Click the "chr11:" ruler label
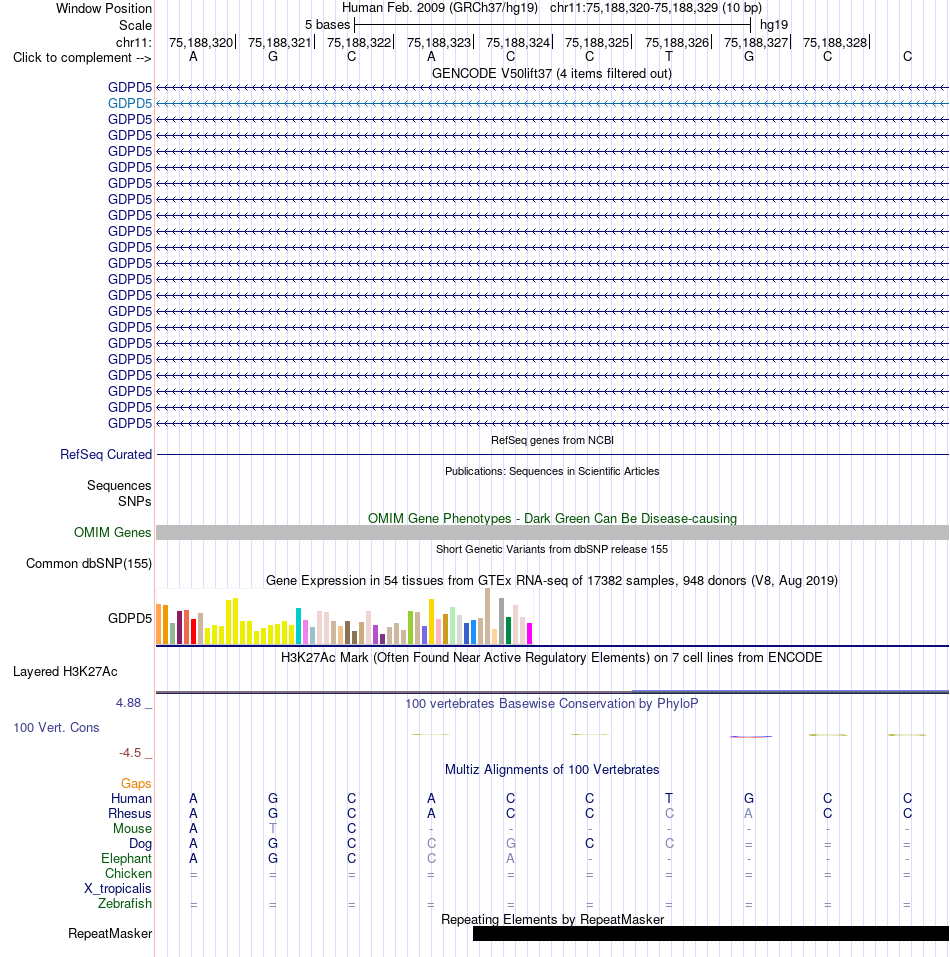Viewport: 950px width, 957px height. click(x=134, y=42)
